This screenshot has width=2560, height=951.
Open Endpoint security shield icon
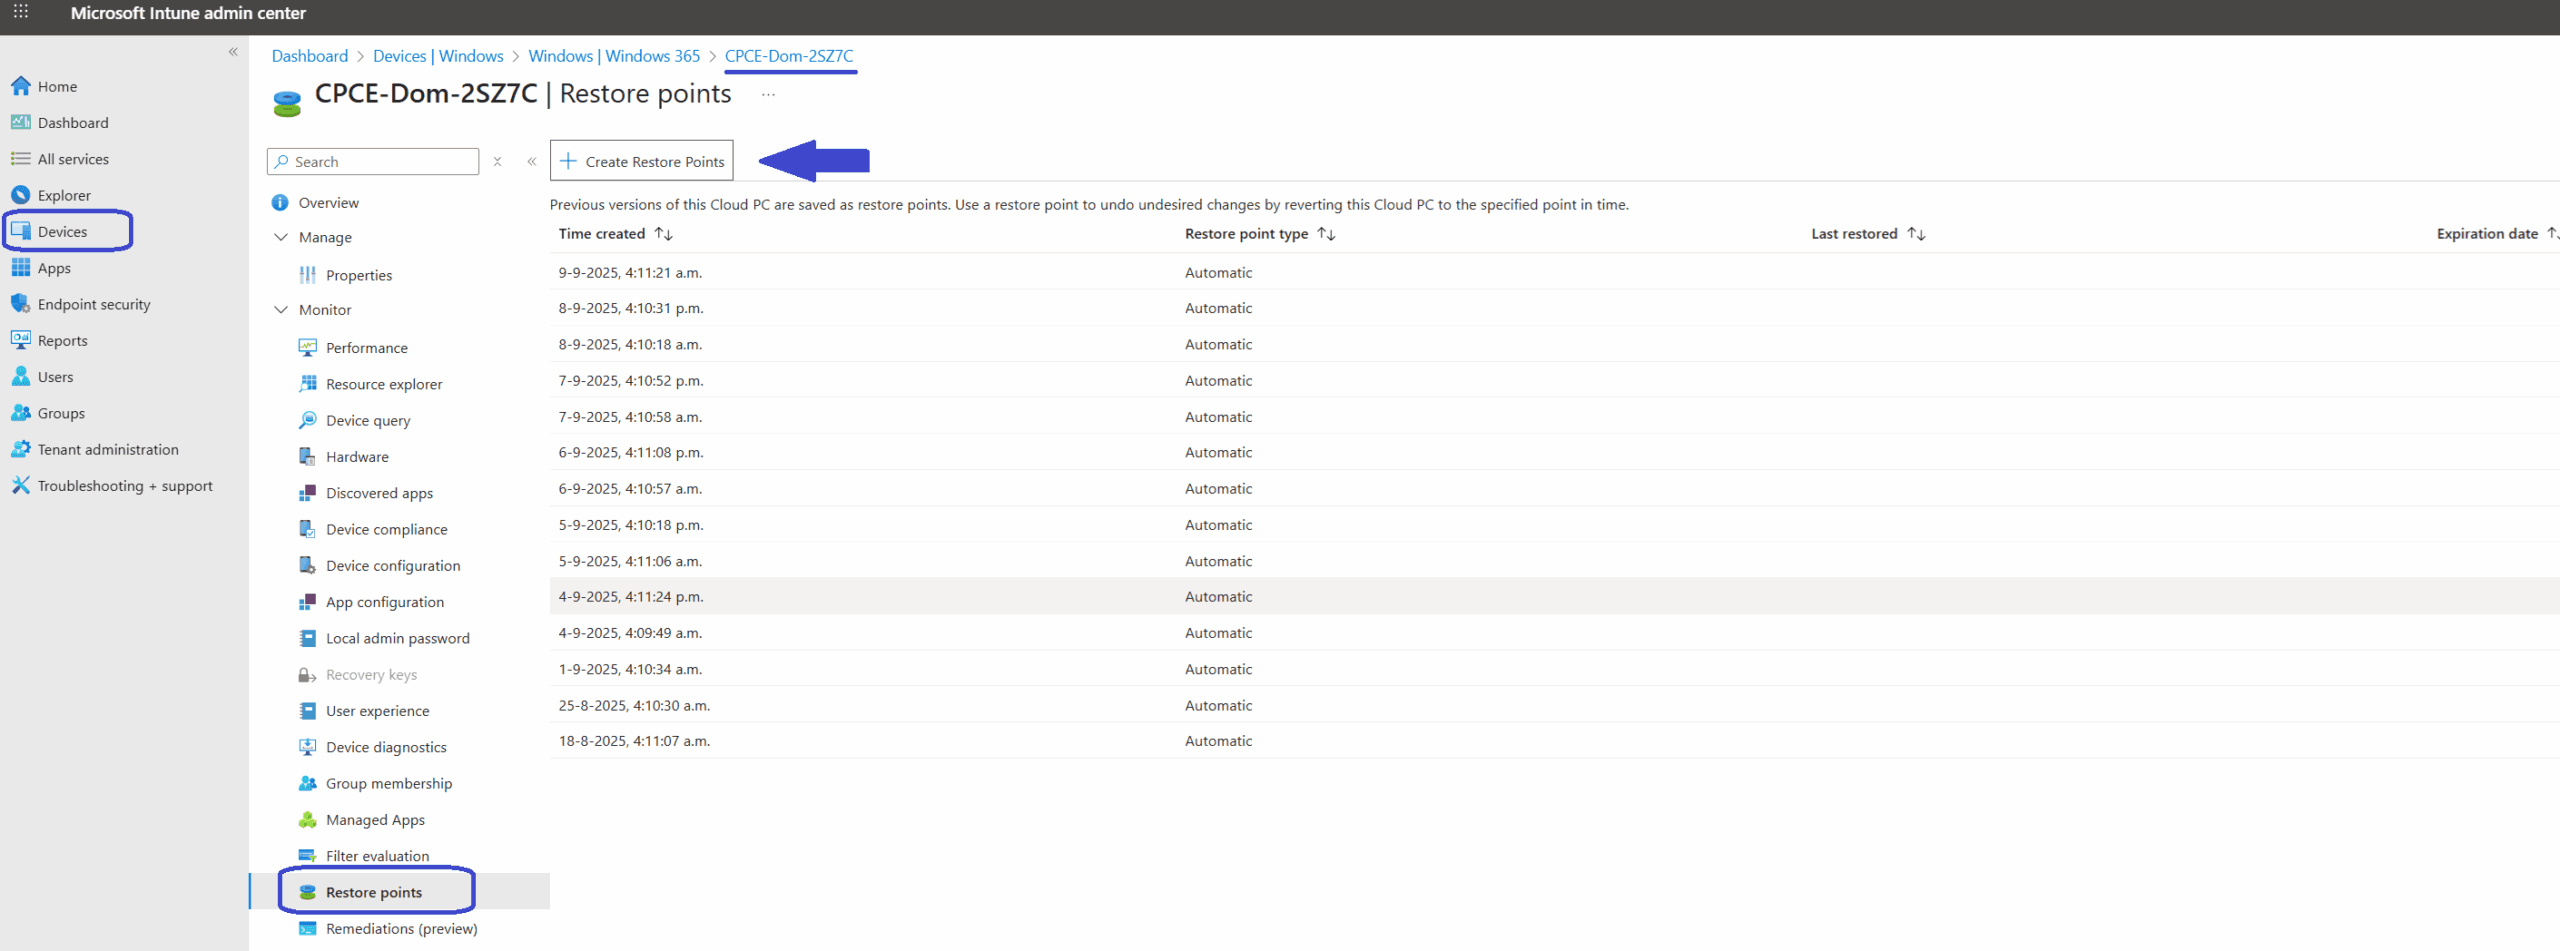tap(21, 304)
